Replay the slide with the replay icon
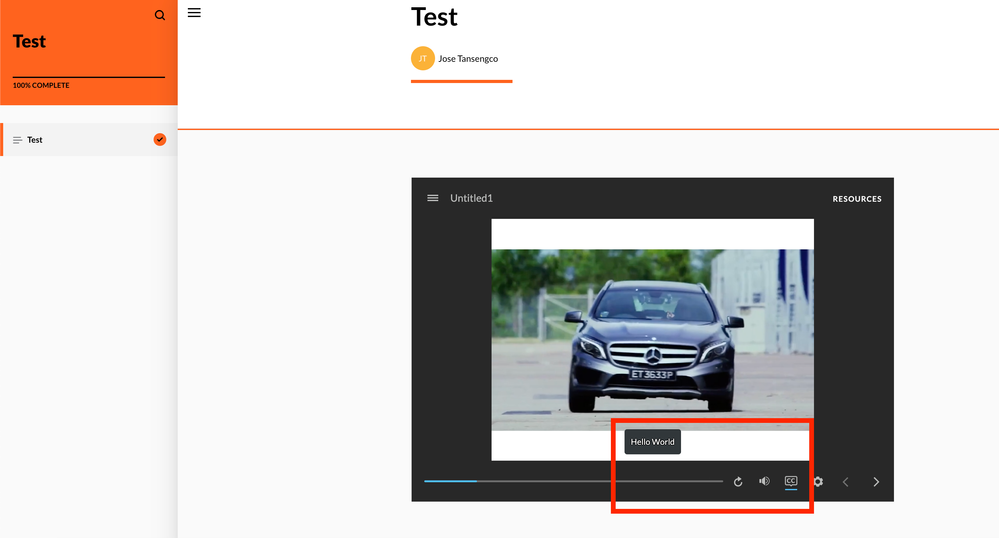This screenshot has height=538, width=999. tap(738, 482)
